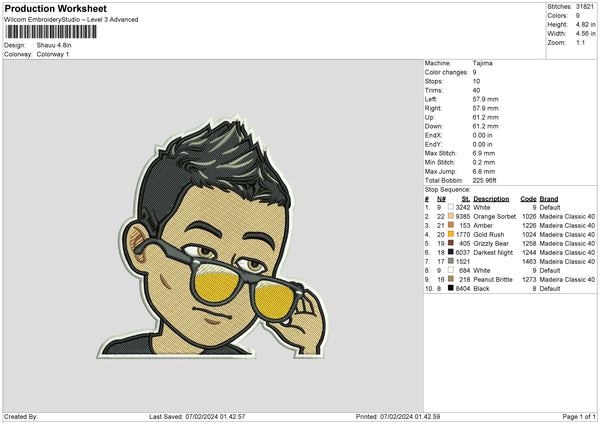Click the N# column header
Viewport: 600px width, 424px height.
click(441, 199)
